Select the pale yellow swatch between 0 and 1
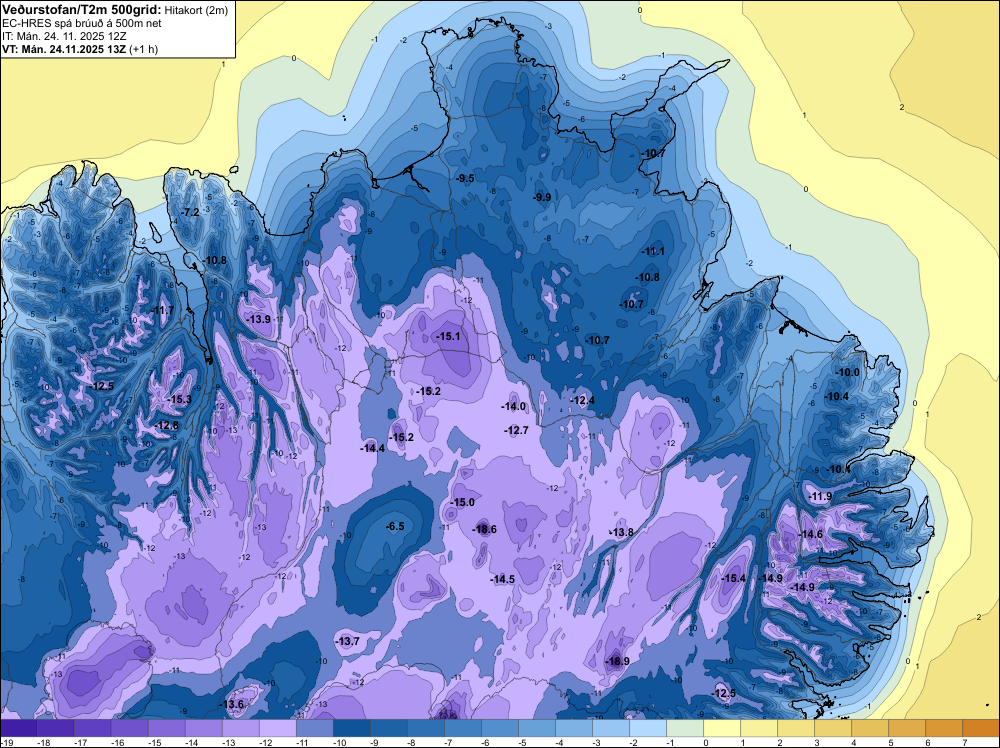This screenshot has height=748, width=1000. click(x=721, y=728)
